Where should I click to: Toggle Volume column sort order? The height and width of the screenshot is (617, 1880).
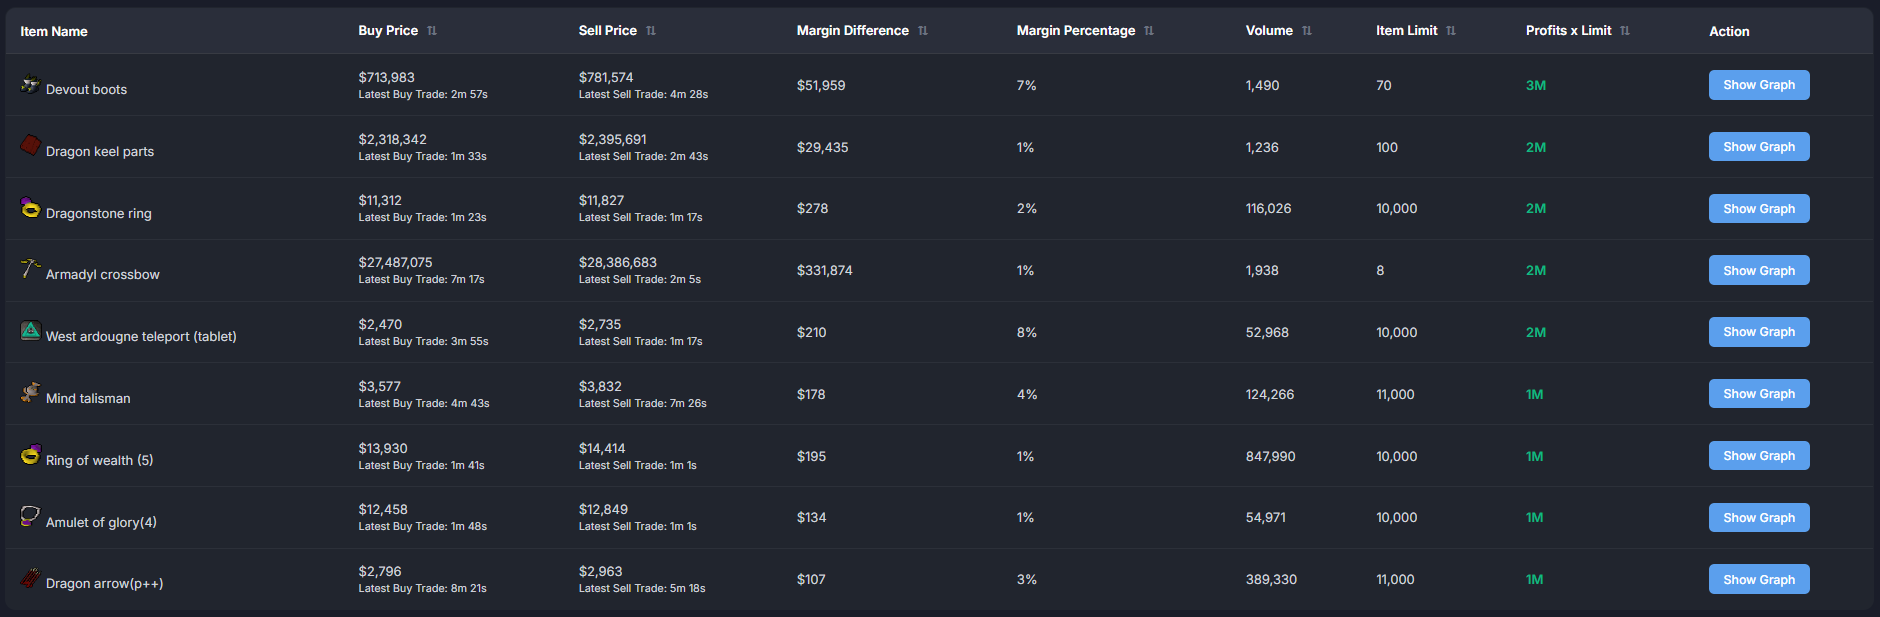click(1307, 31)
